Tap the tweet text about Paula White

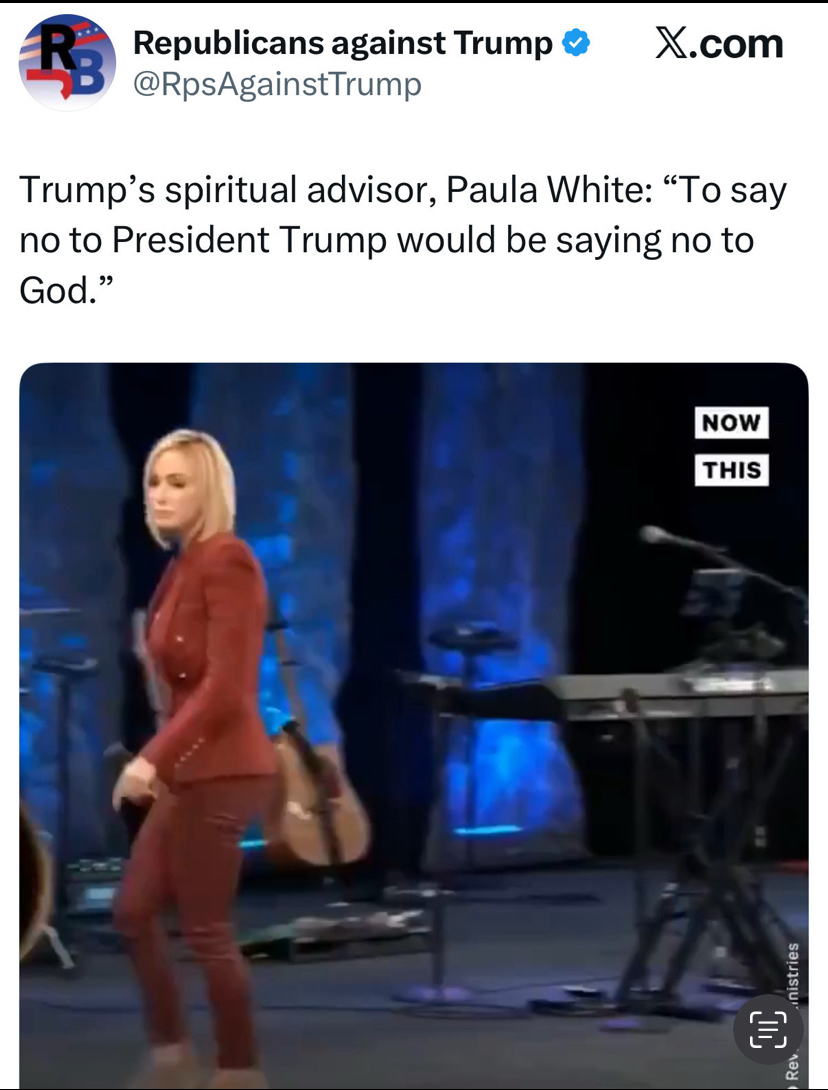pyautogui.click(x=403, y=240)
